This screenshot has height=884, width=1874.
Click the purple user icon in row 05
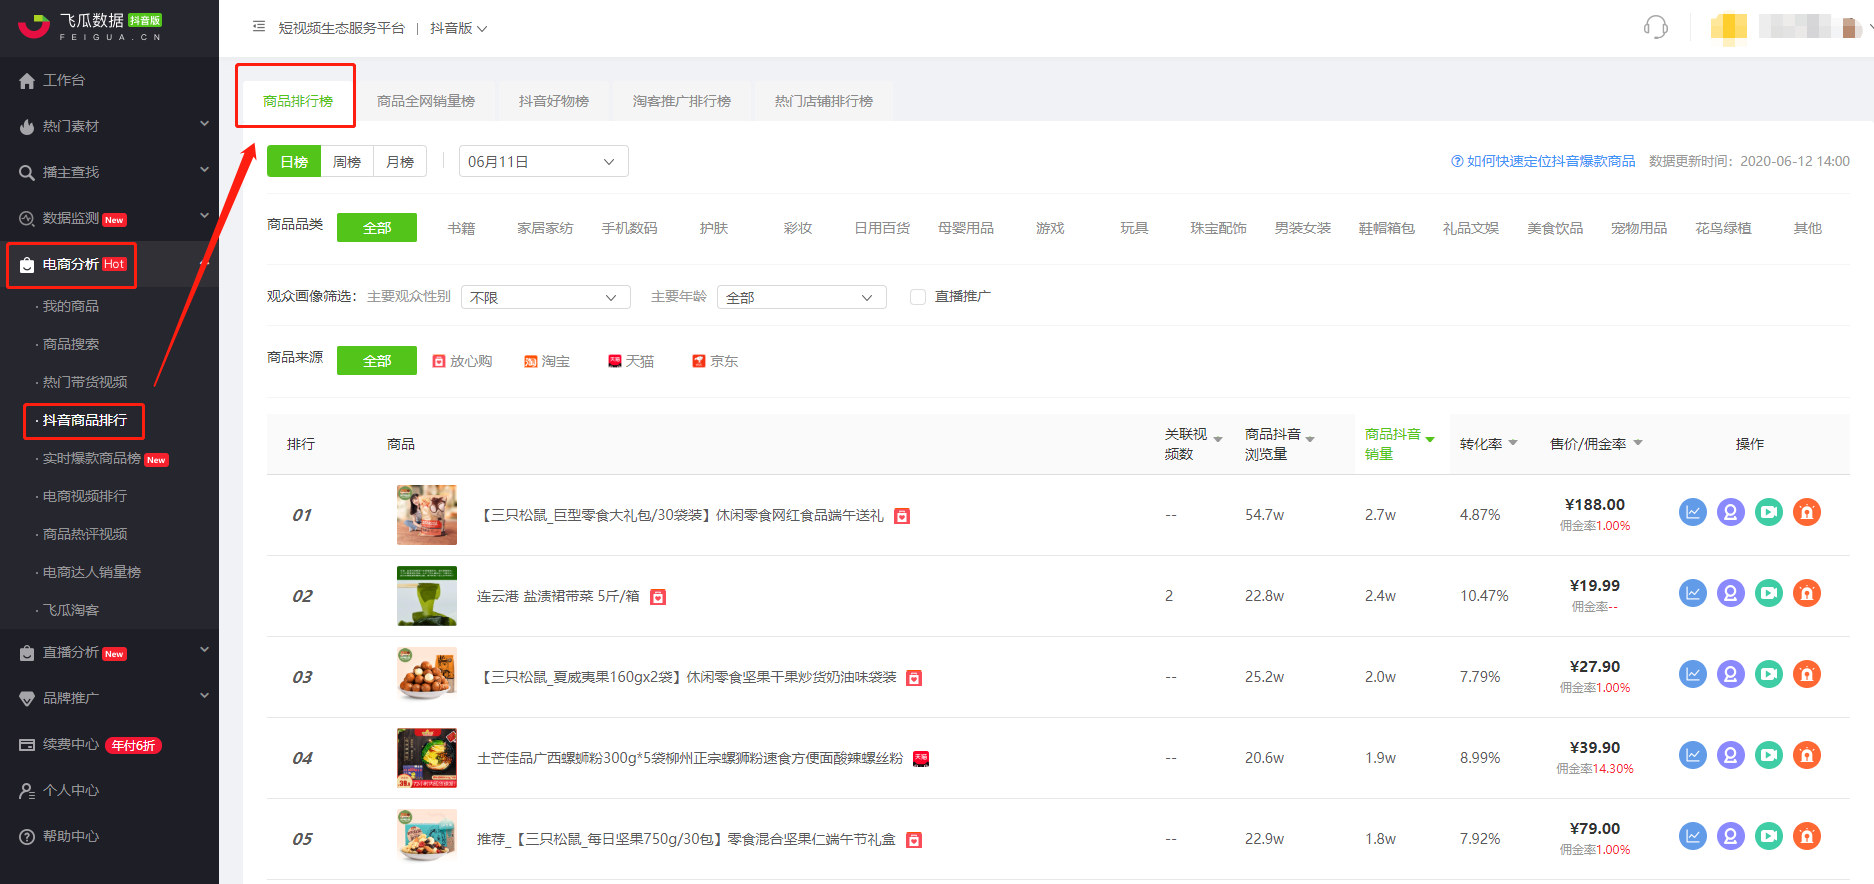(x=1731, y=837)
